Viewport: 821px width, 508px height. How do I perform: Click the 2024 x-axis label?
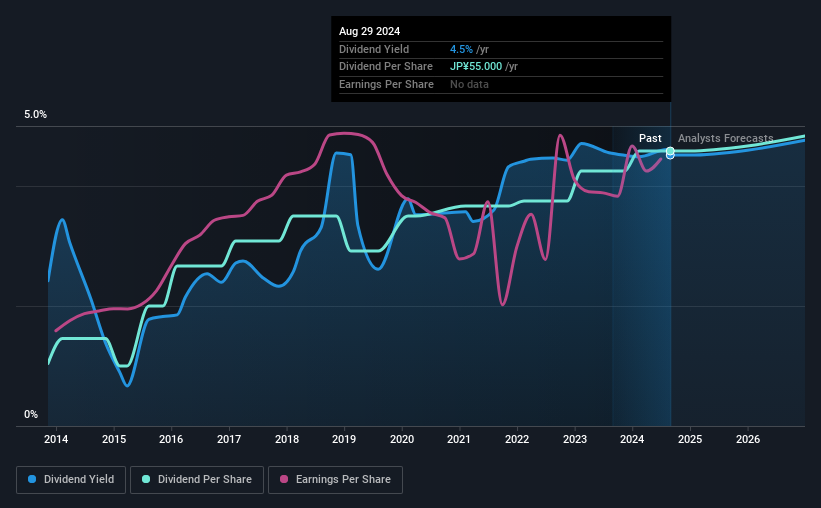click(x=632, y=439)
